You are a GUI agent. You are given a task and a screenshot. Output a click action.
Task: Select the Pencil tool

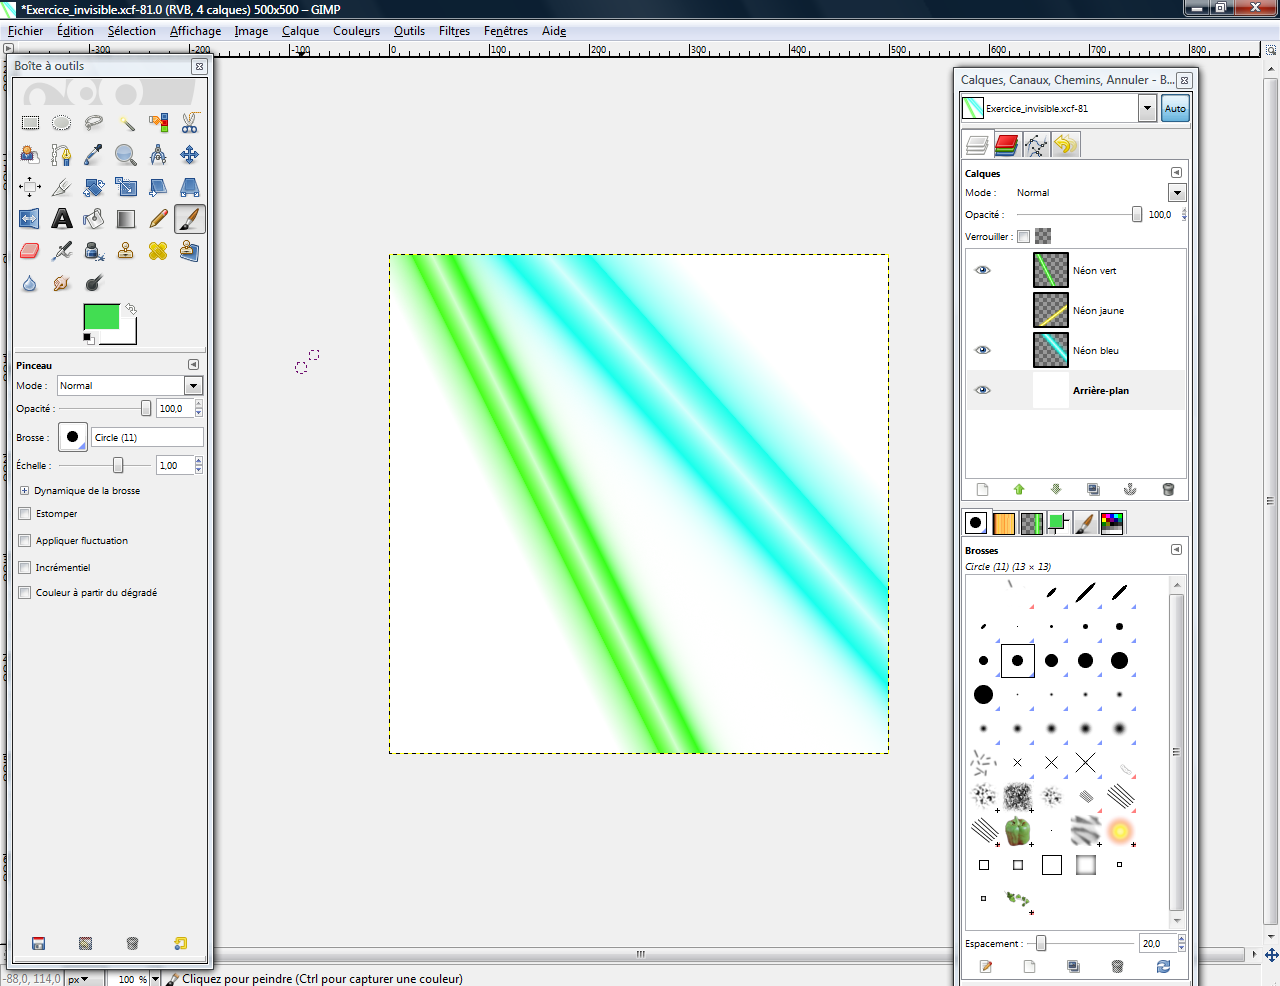158,219
